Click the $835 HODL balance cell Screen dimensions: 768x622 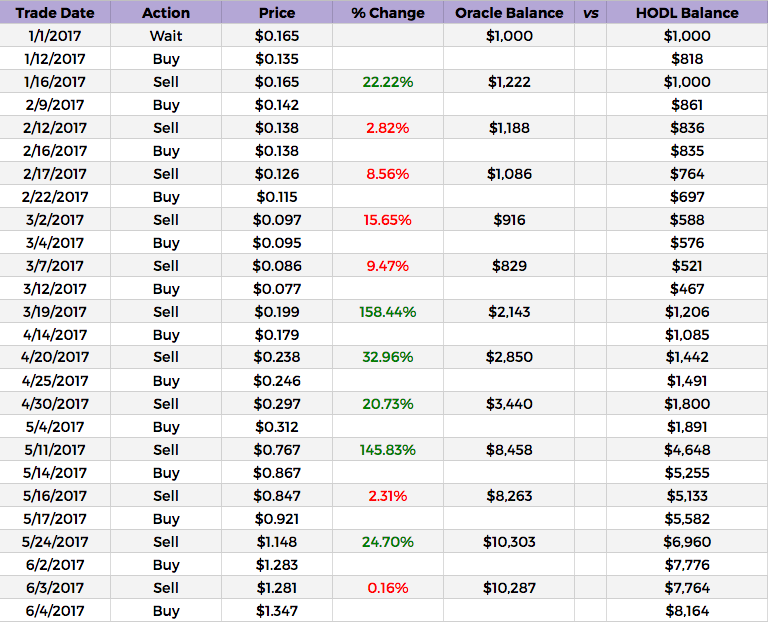(x=687, y=151)
